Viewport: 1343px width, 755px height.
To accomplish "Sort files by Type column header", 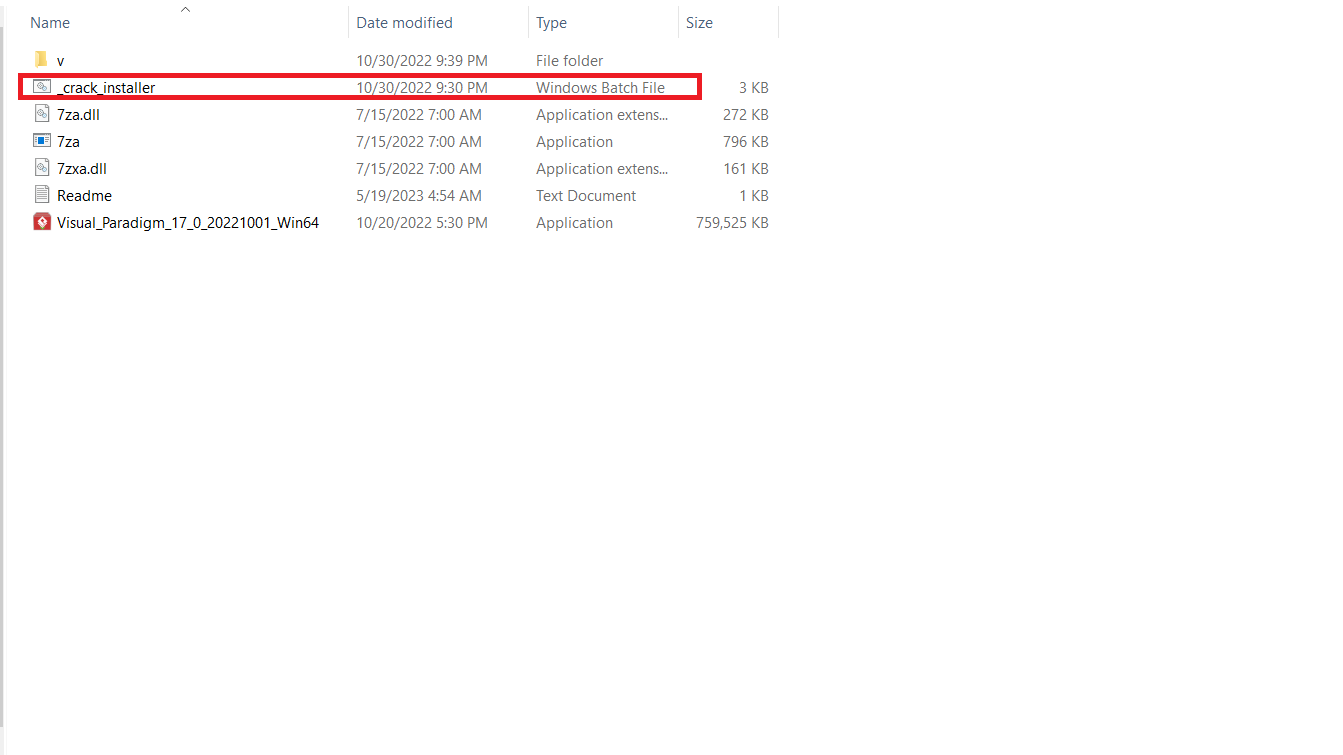I will pos(551,22).
